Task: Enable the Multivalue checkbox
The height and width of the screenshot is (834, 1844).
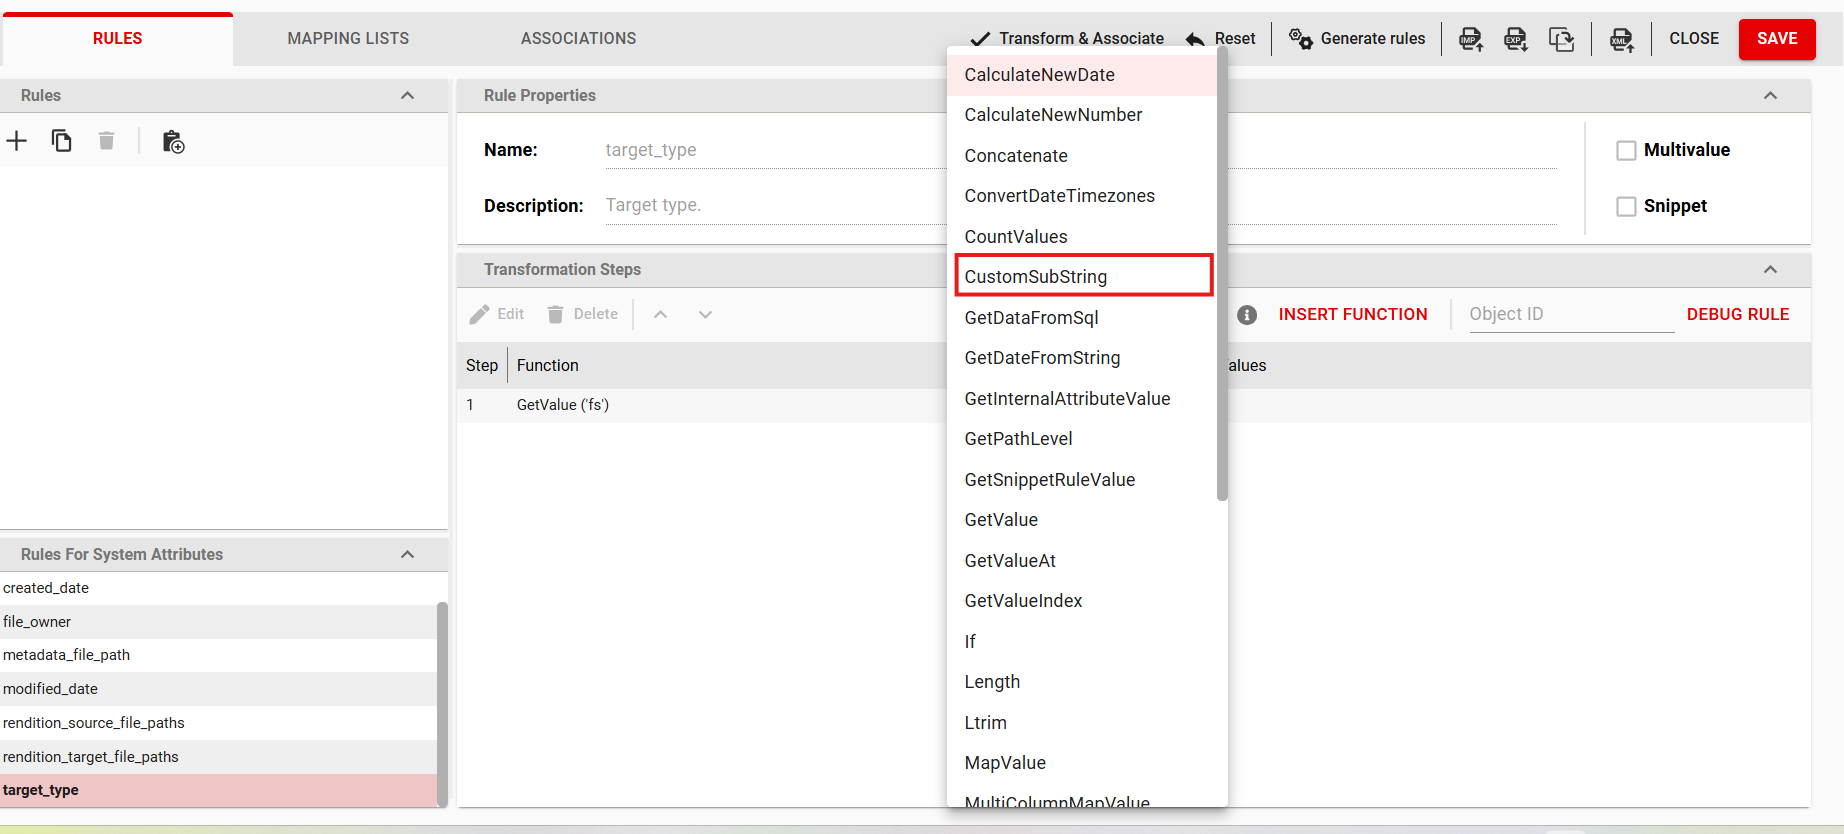Action: (1626, 150)
